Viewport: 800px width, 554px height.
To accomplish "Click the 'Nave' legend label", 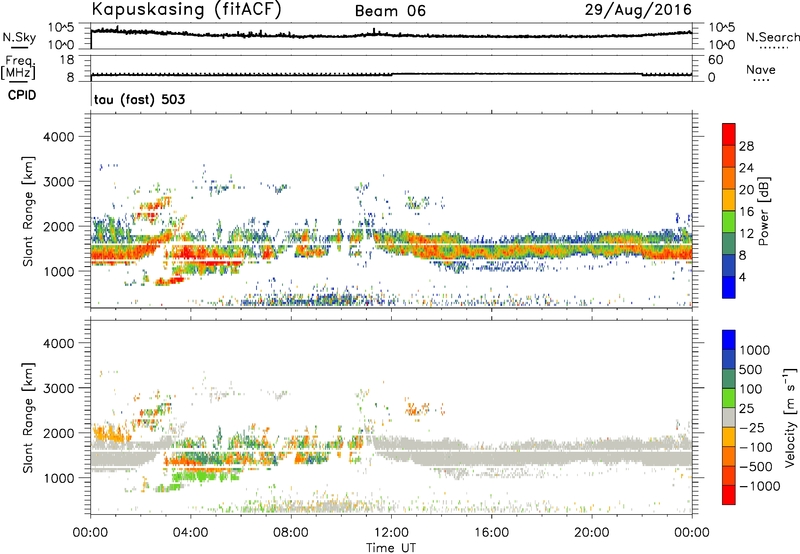I will [x=761, y=69].
